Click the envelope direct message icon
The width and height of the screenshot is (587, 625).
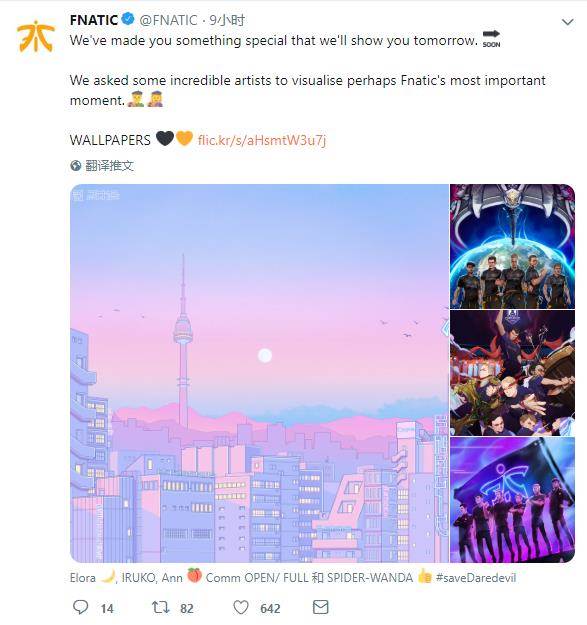point(320,607)
